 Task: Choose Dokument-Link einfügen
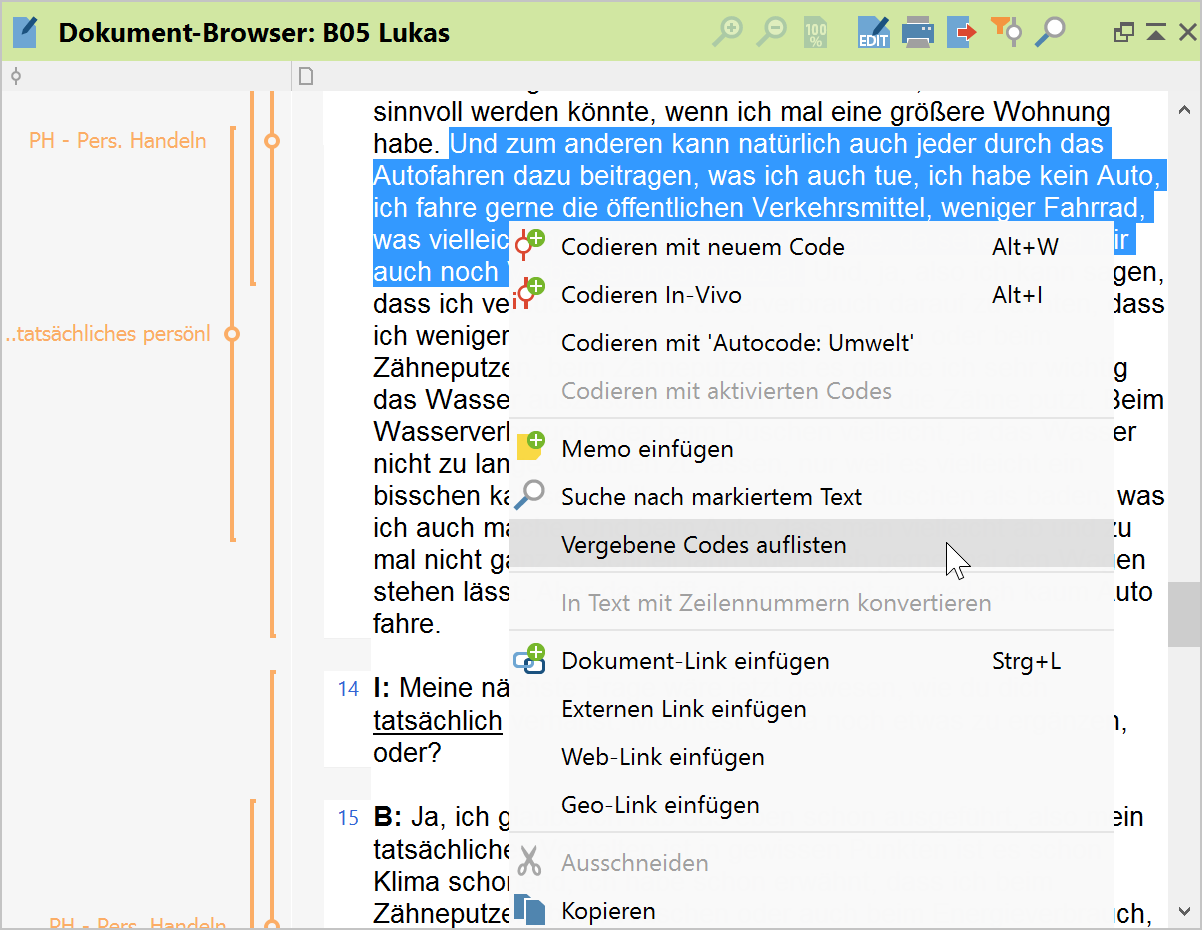tap(811, 661)
